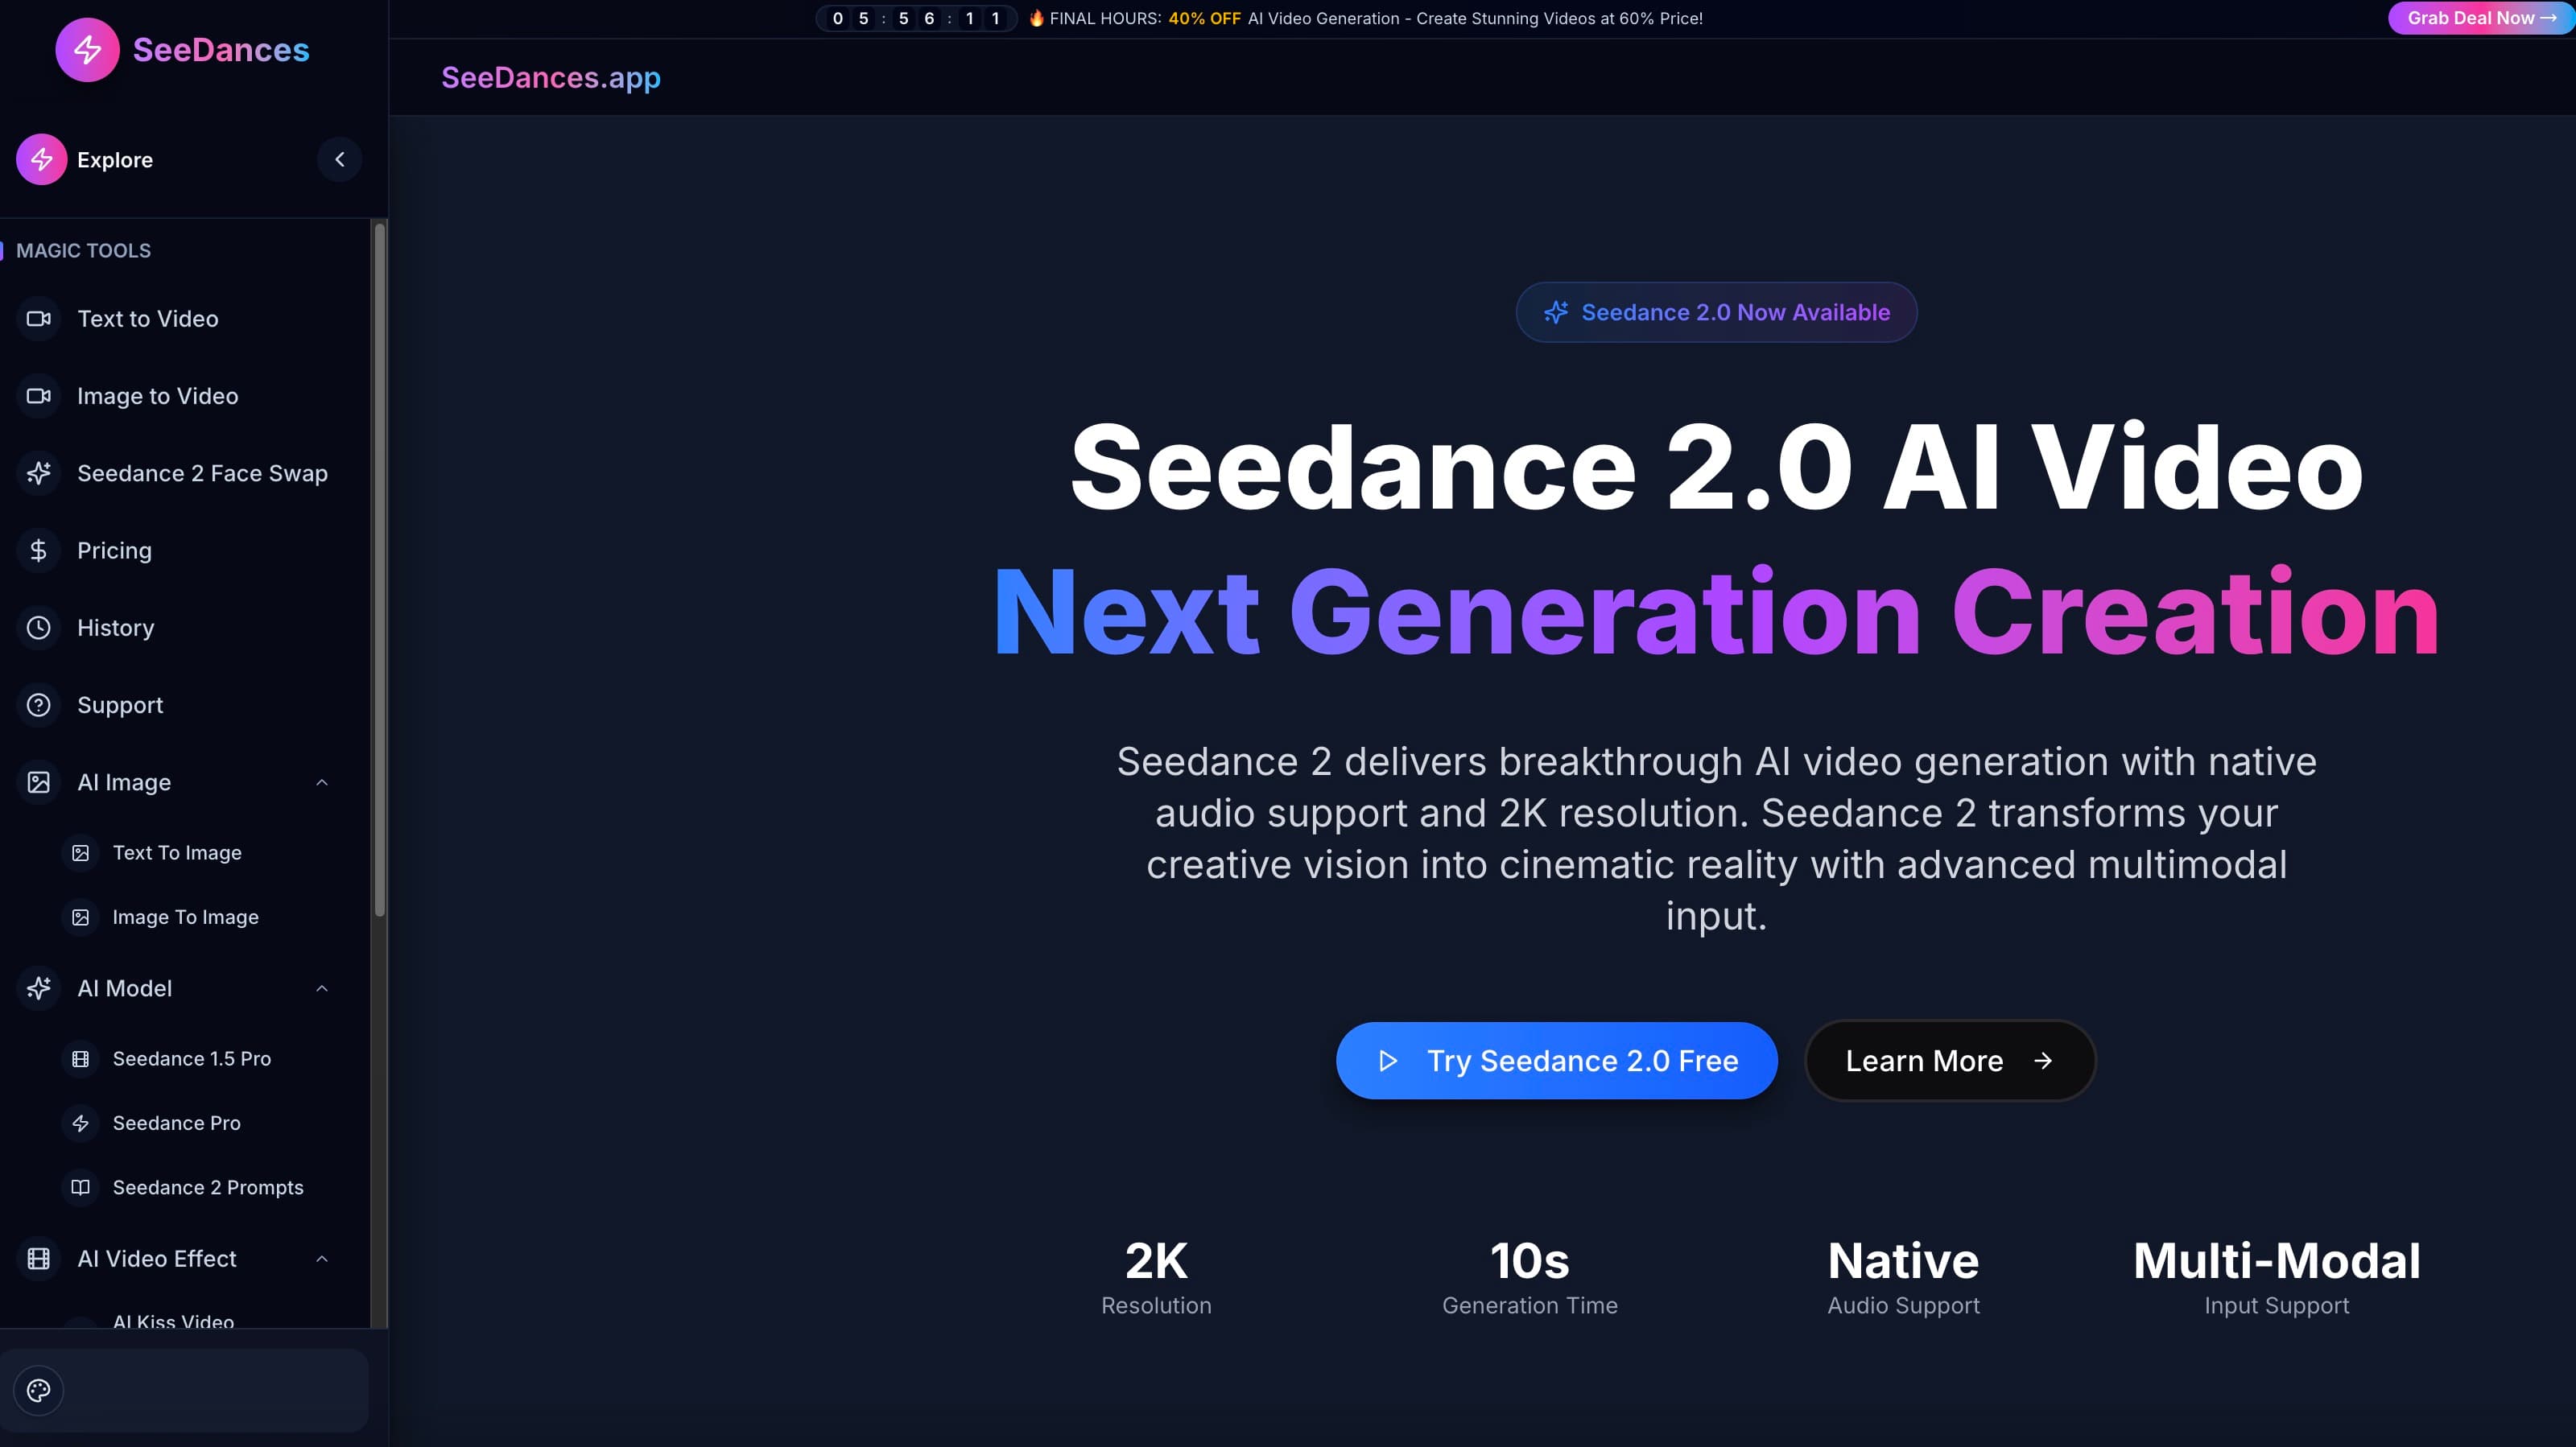Collapse the AI Image section

pos(322,781)
